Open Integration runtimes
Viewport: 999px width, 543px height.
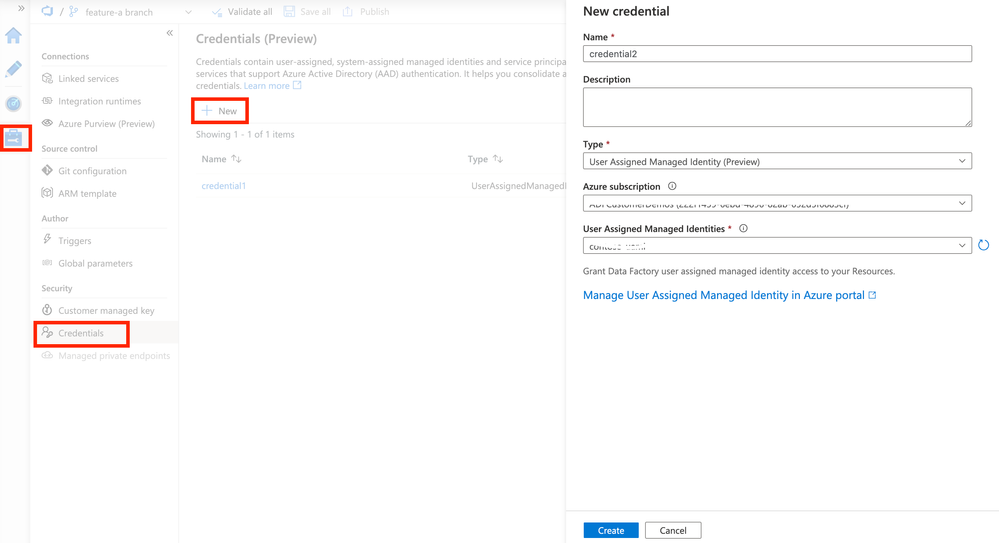click(99, 101)
